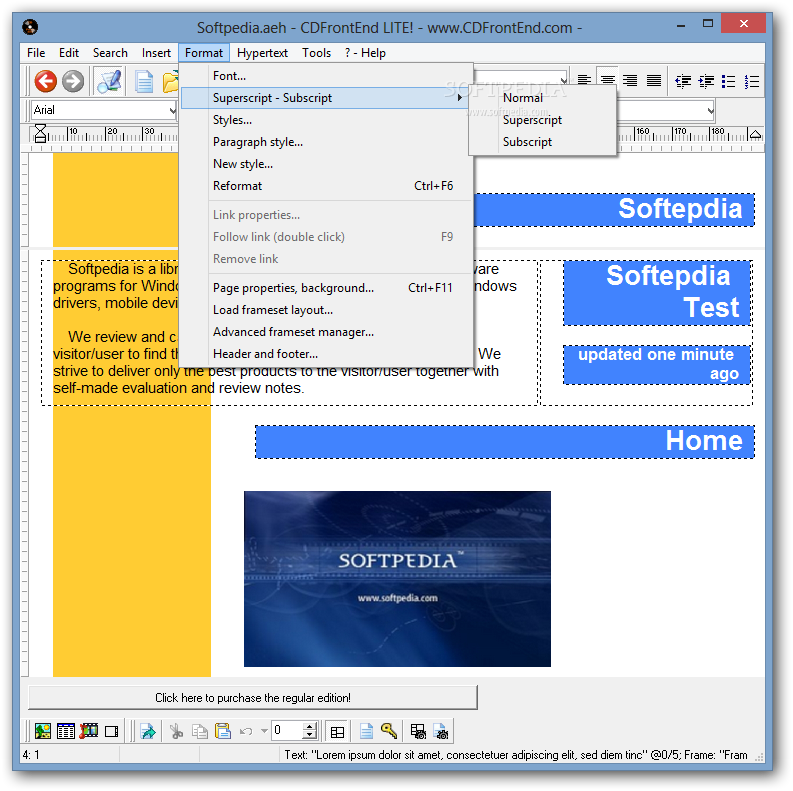
Task: Open the style dropdown beside alignment icons
Action: pos(563,79)
